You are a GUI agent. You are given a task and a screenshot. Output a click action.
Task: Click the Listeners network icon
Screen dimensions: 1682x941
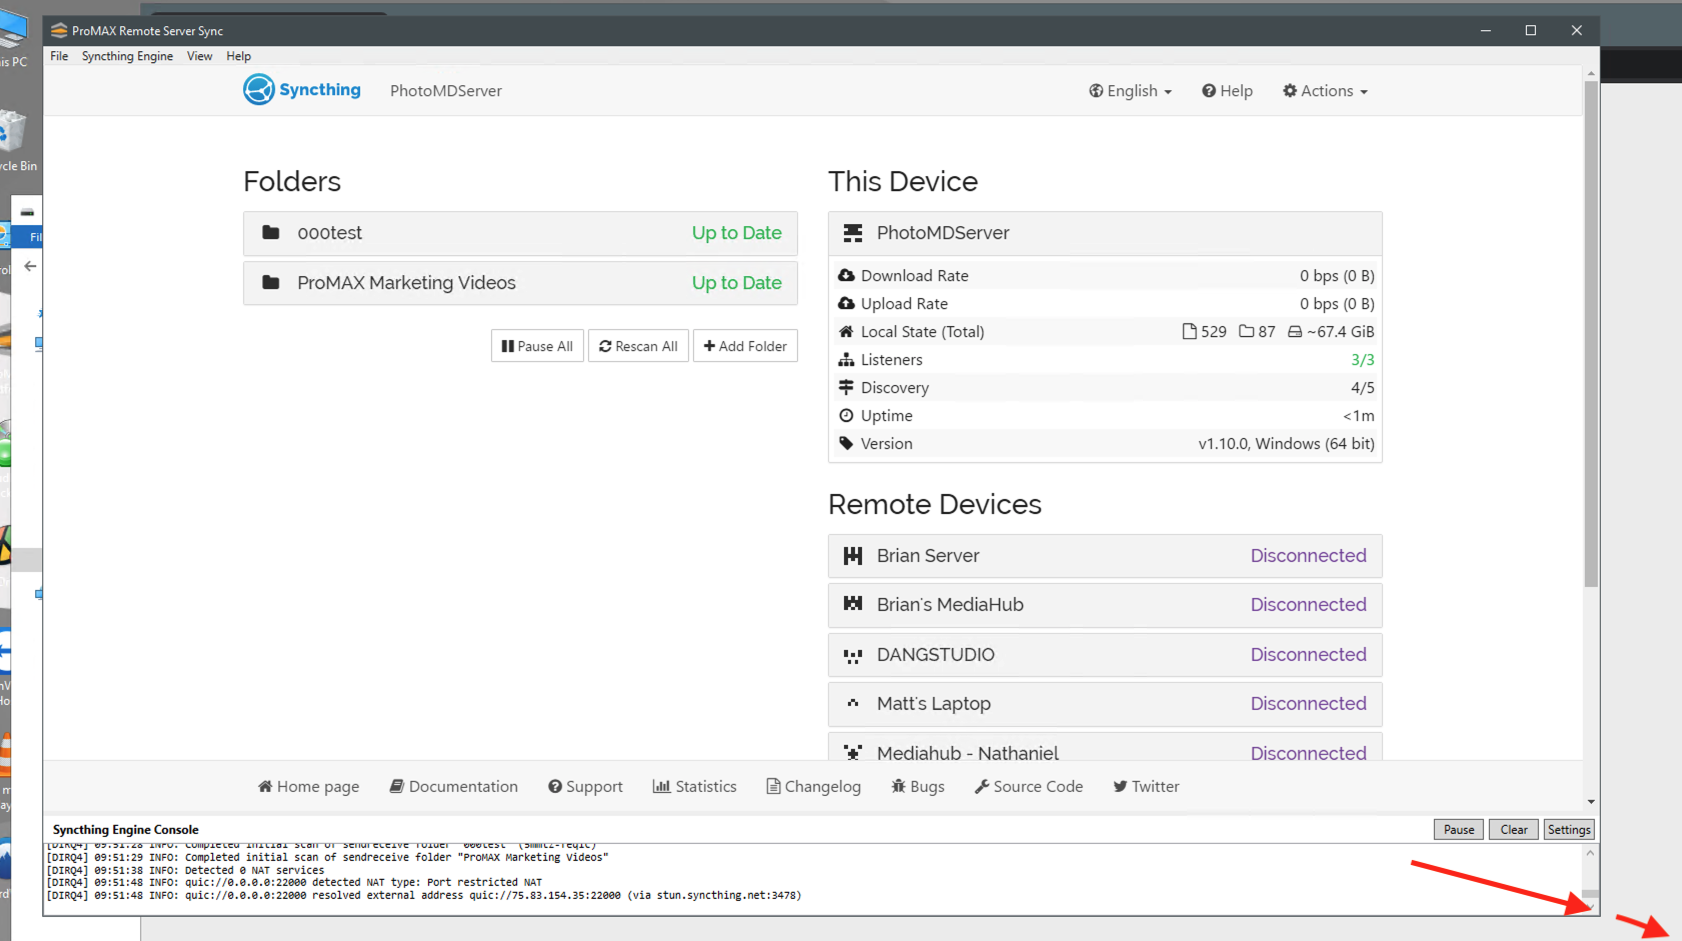(846, 359)
